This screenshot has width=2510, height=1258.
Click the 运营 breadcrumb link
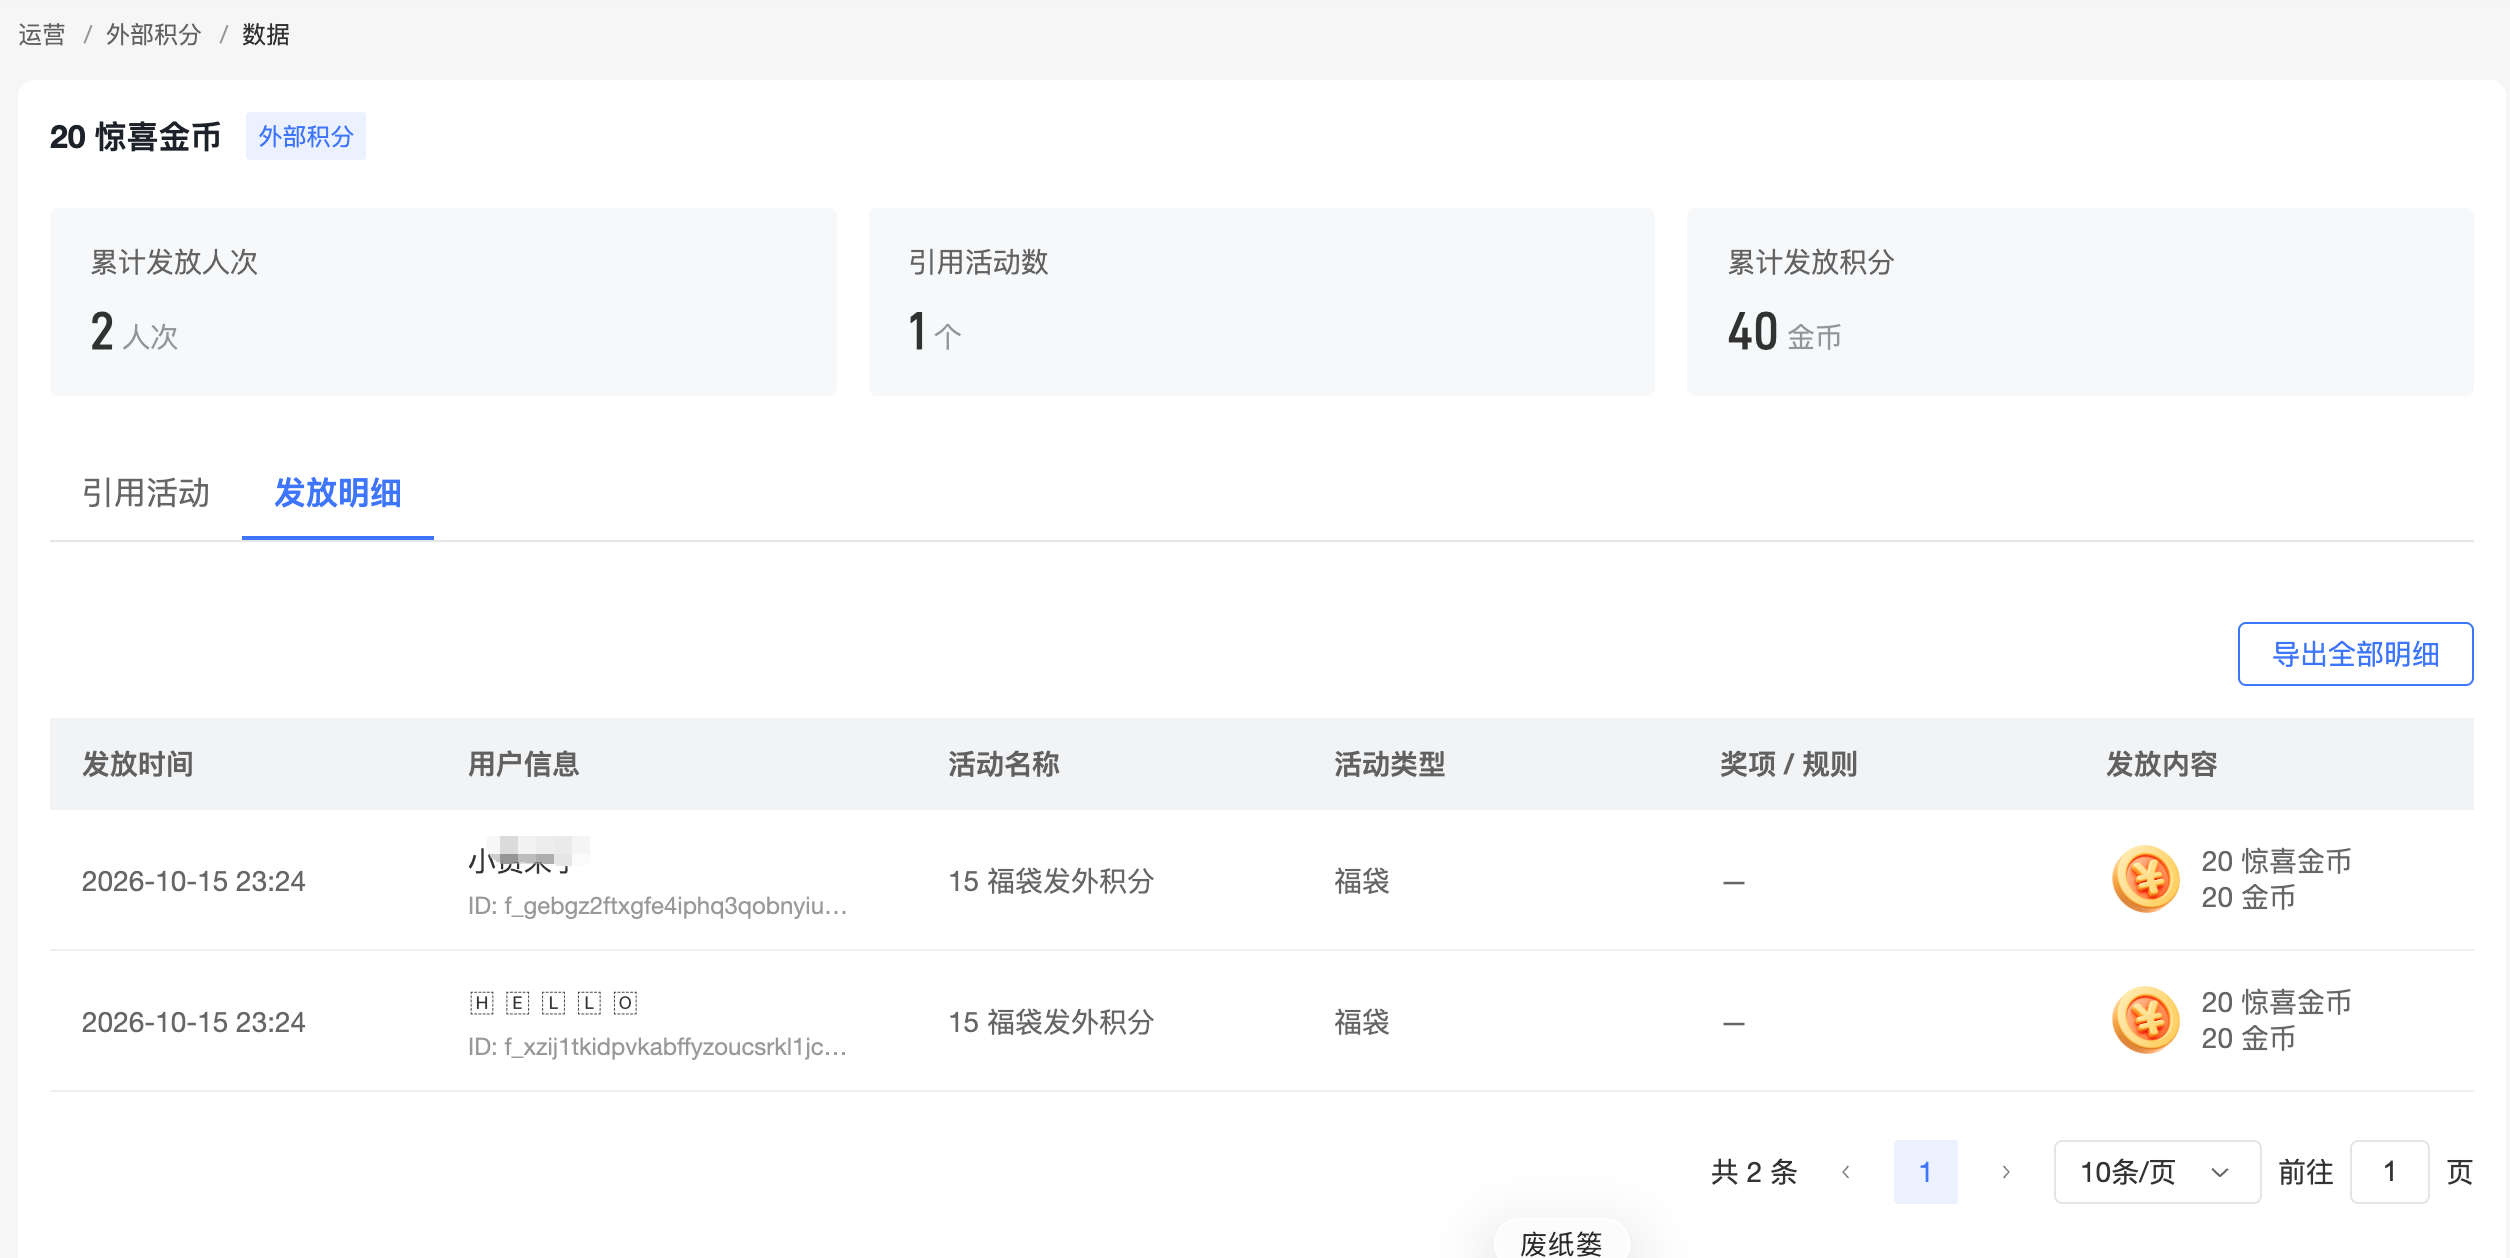(x=42, y=35)
